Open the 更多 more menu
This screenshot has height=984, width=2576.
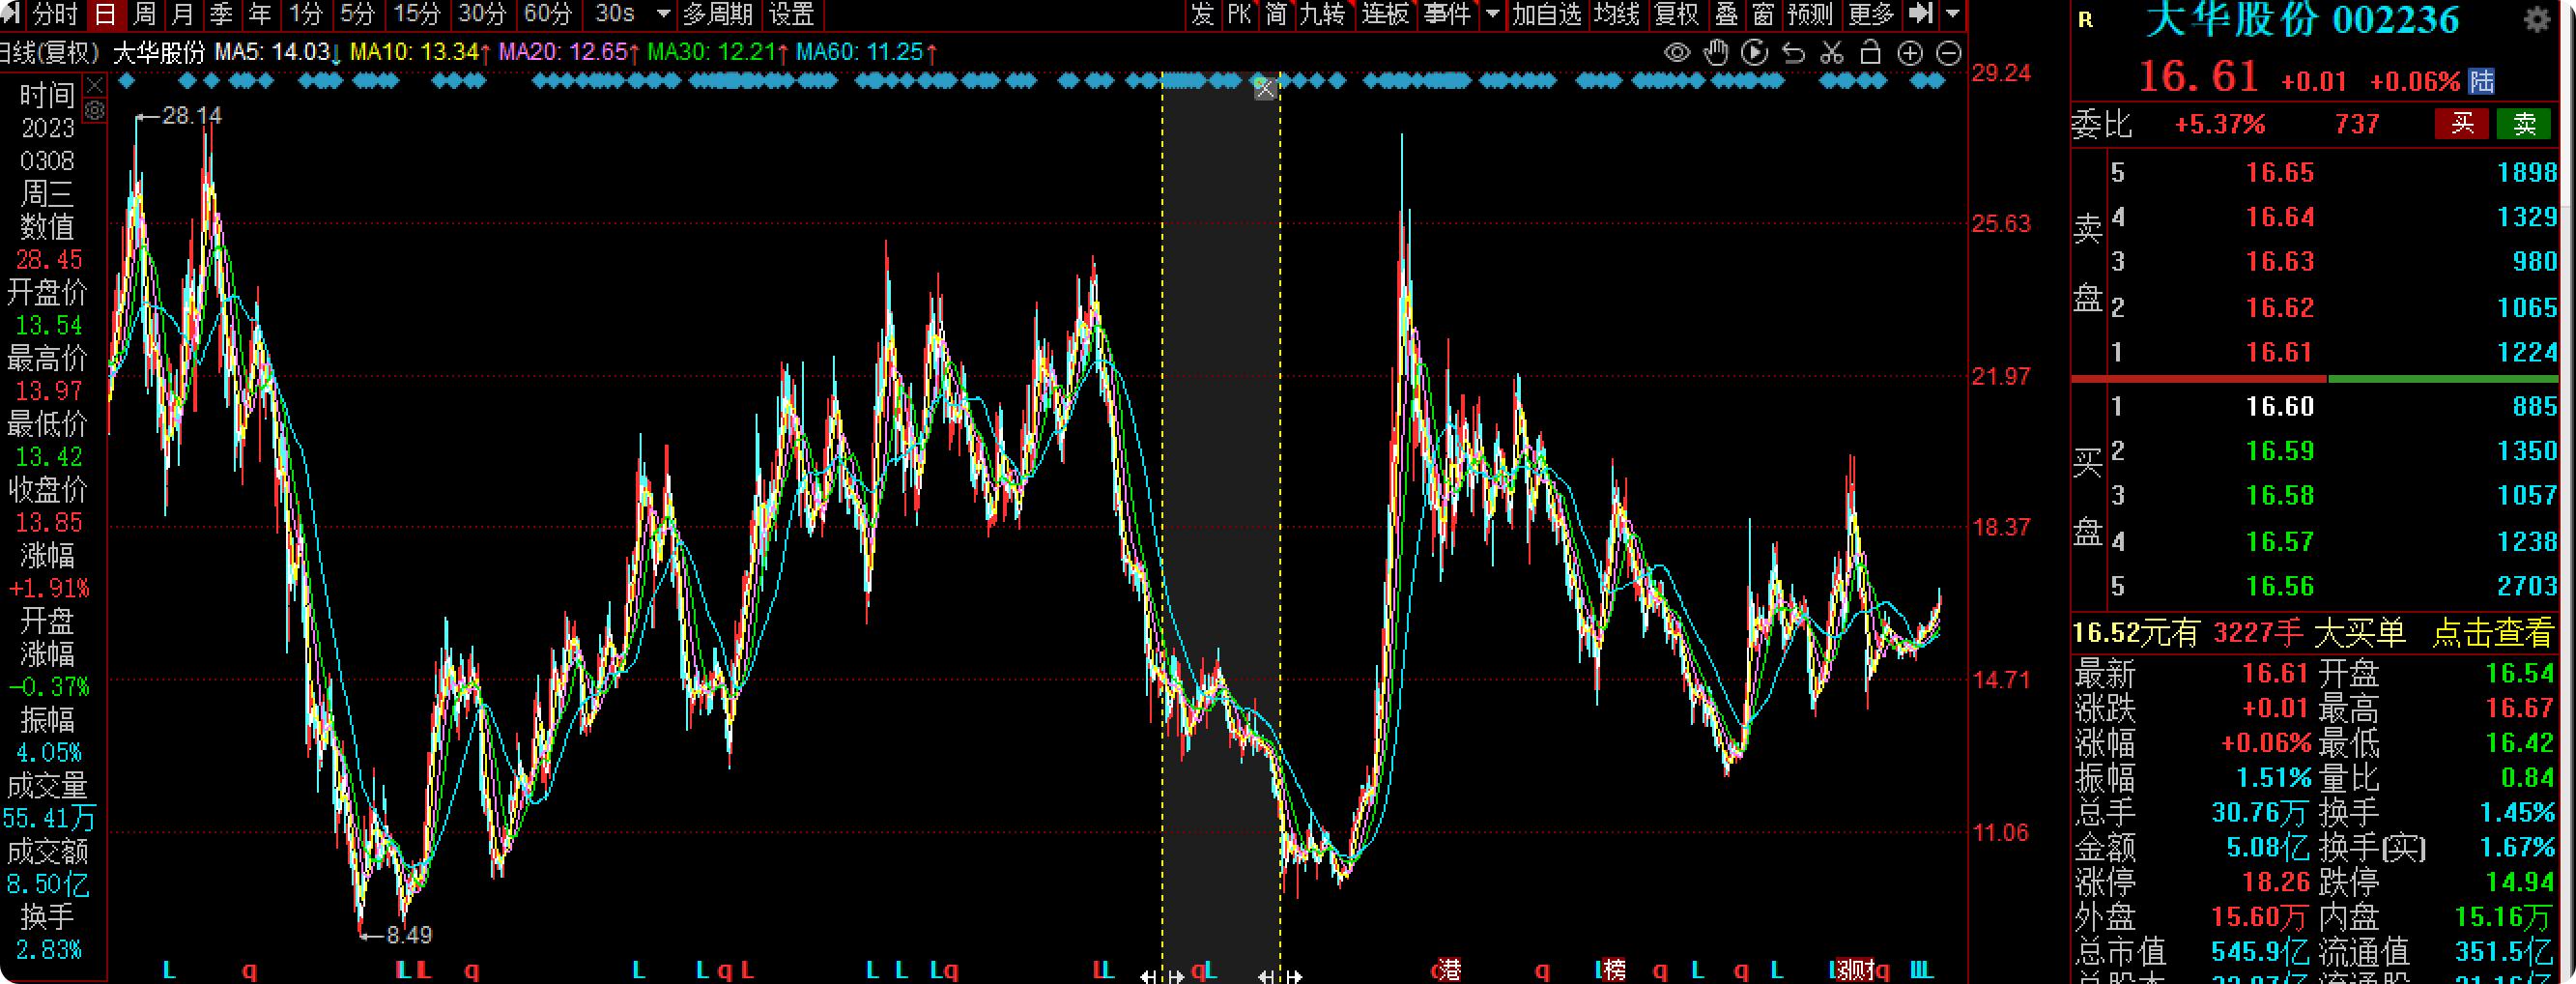[x=1871, y=14]
